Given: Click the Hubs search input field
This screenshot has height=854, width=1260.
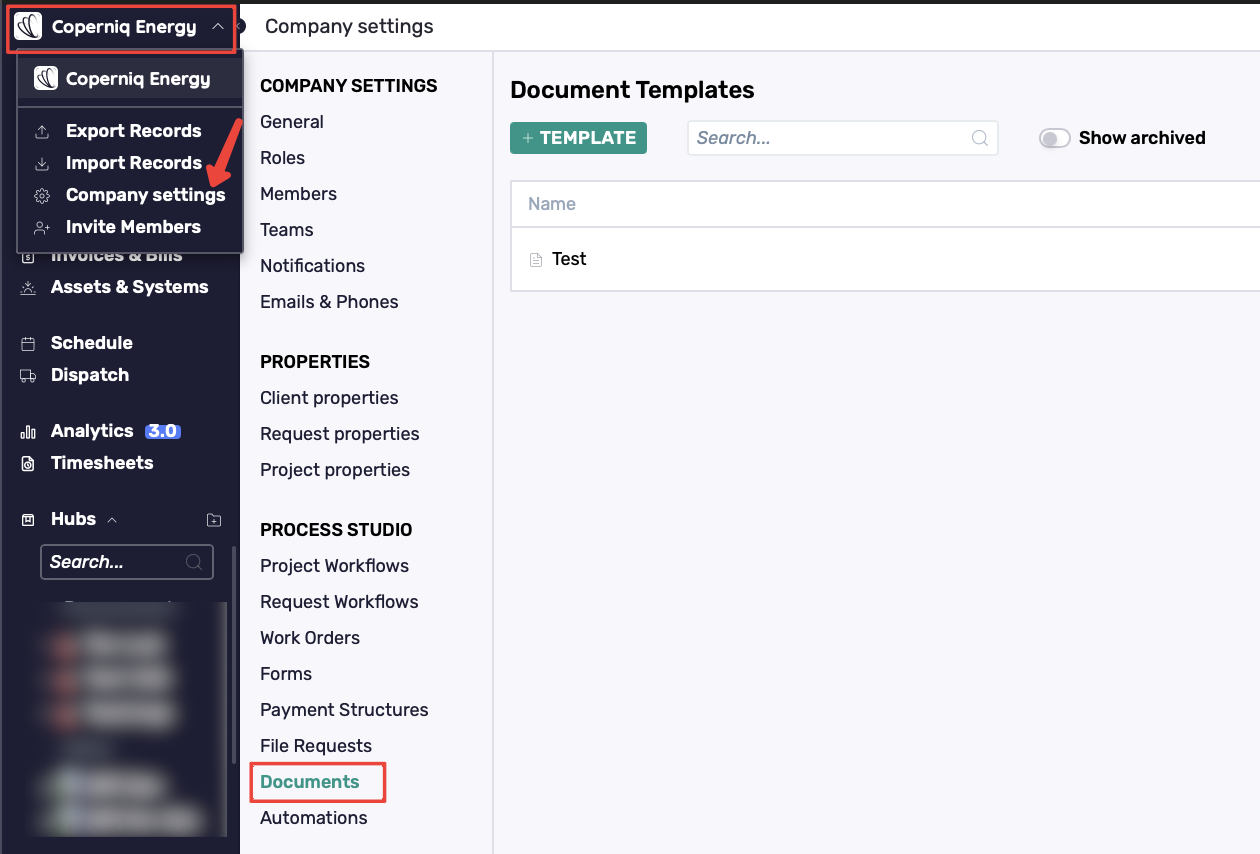Looking at the screenshot, I should (x=127, y=562).
